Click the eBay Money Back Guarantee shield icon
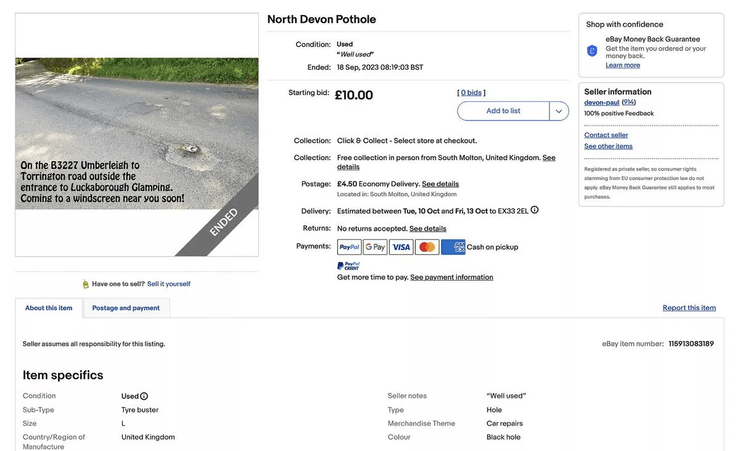The width and height of the screenshot is (740, 451). (592, 51)
